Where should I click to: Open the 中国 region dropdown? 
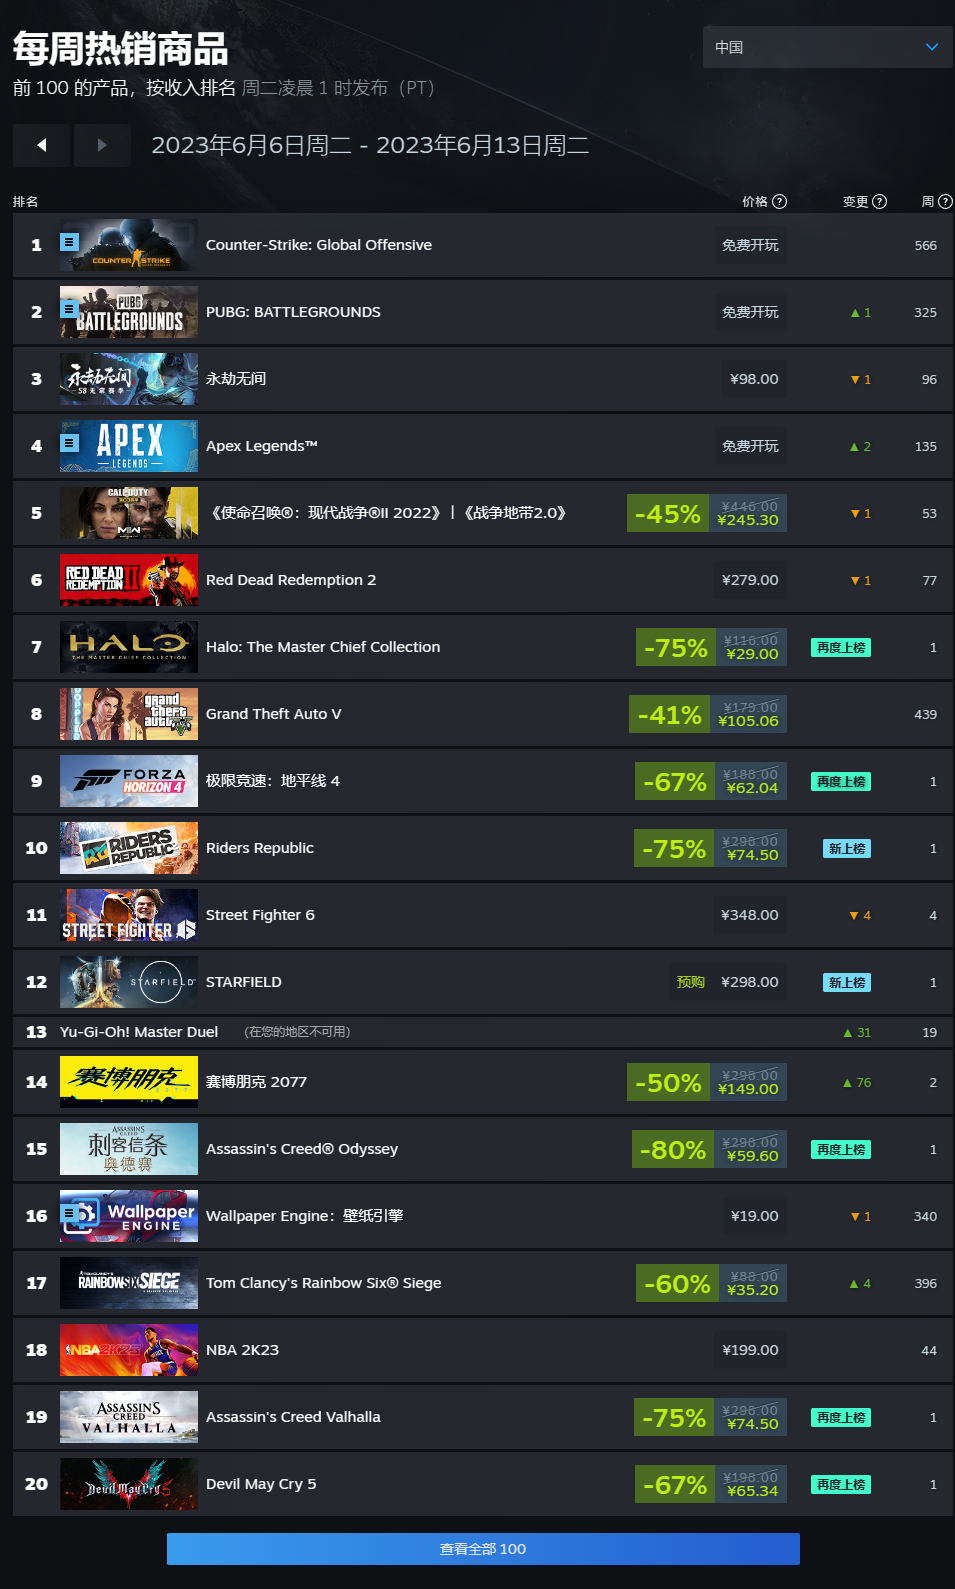tap(827, 47)
